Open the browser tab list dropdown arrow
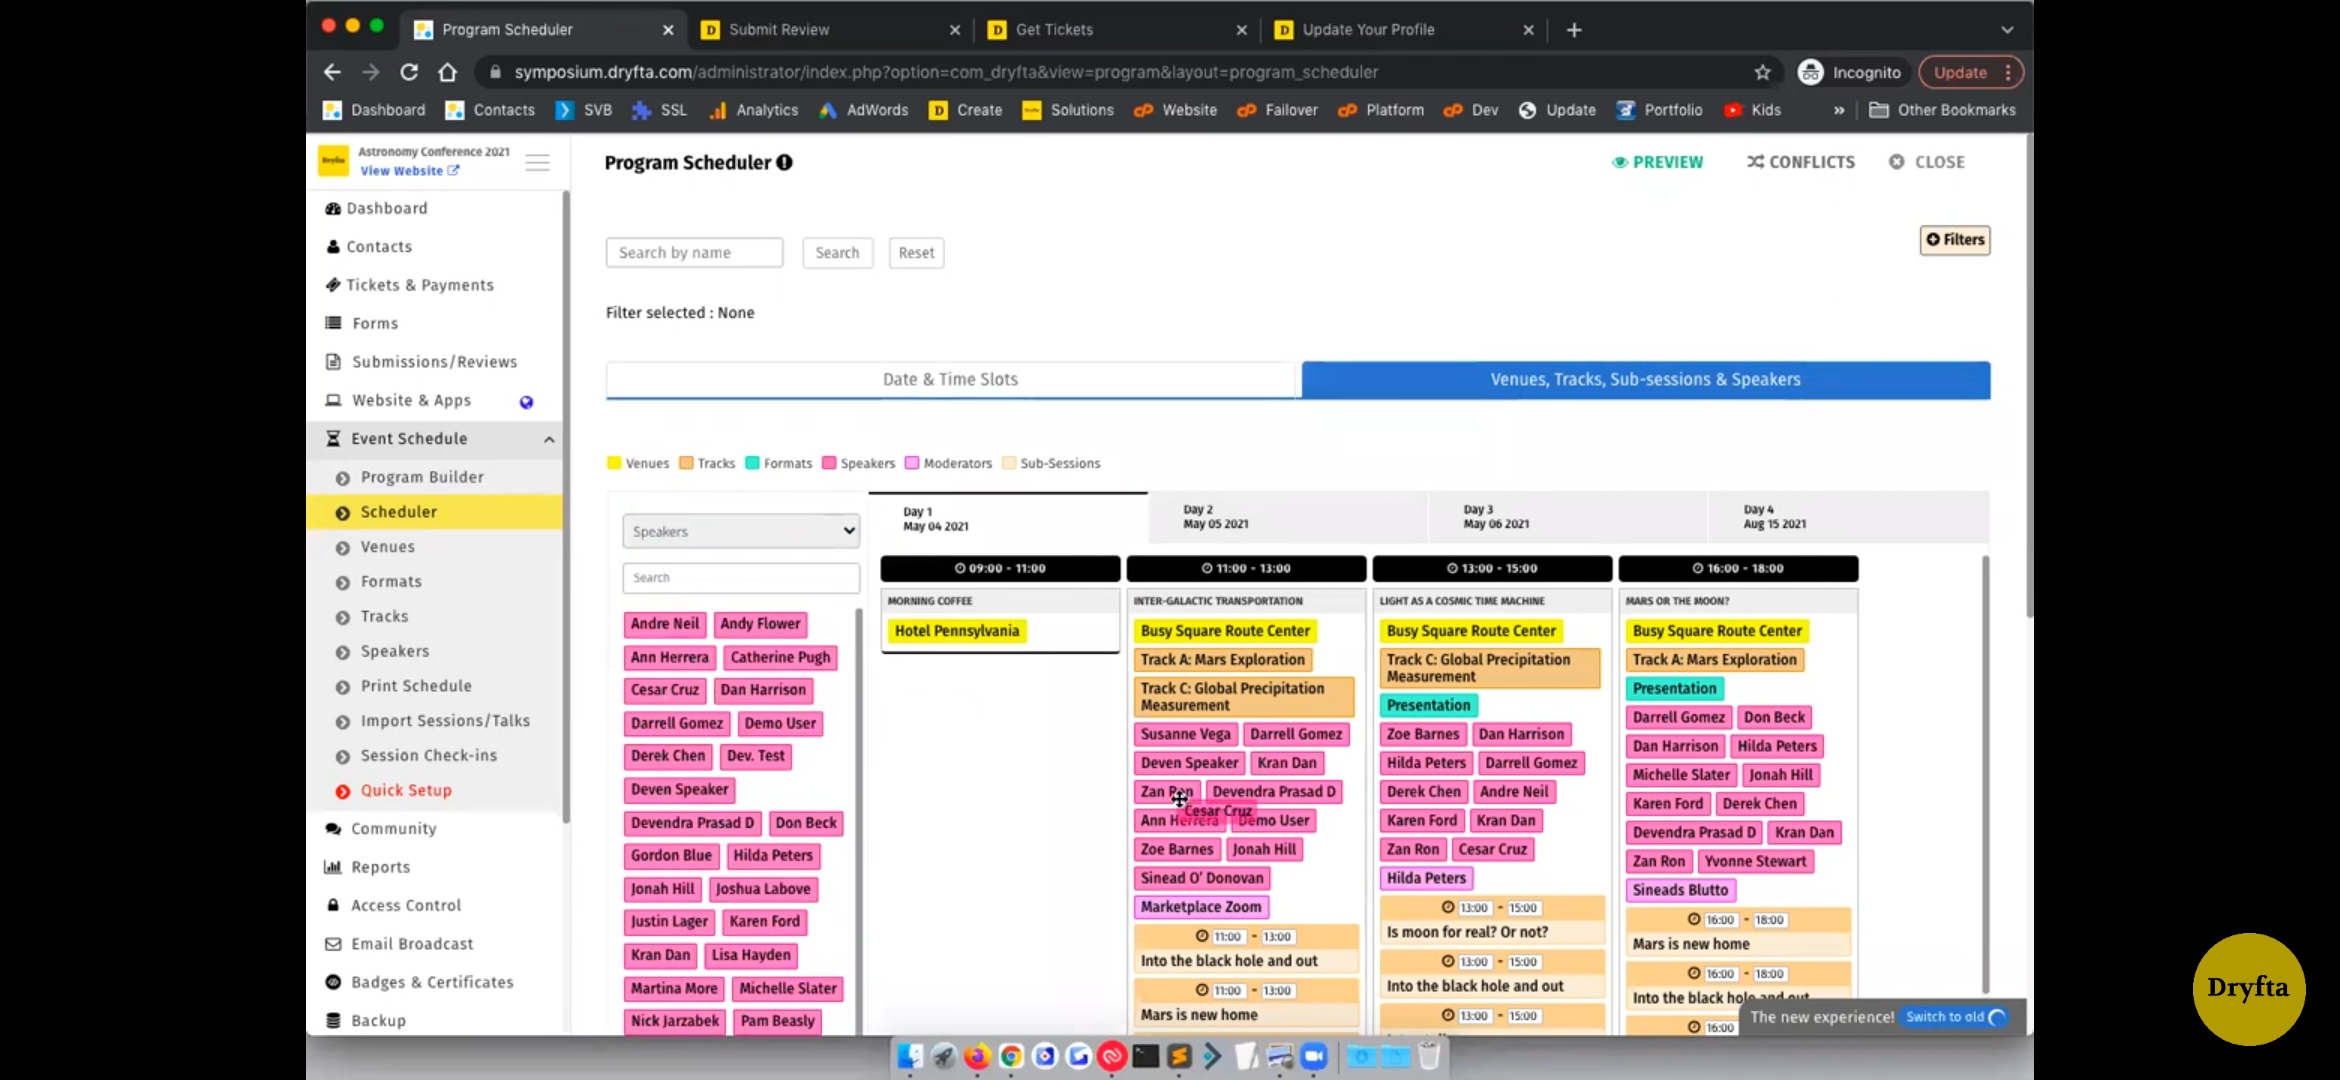This screenshot has width=2340, height=1080. tap(2006, 30)
